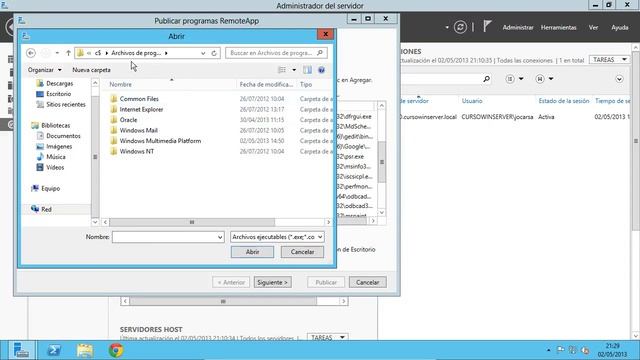Open TAREAS dropdown in Servidores Host

pos(327,338)
